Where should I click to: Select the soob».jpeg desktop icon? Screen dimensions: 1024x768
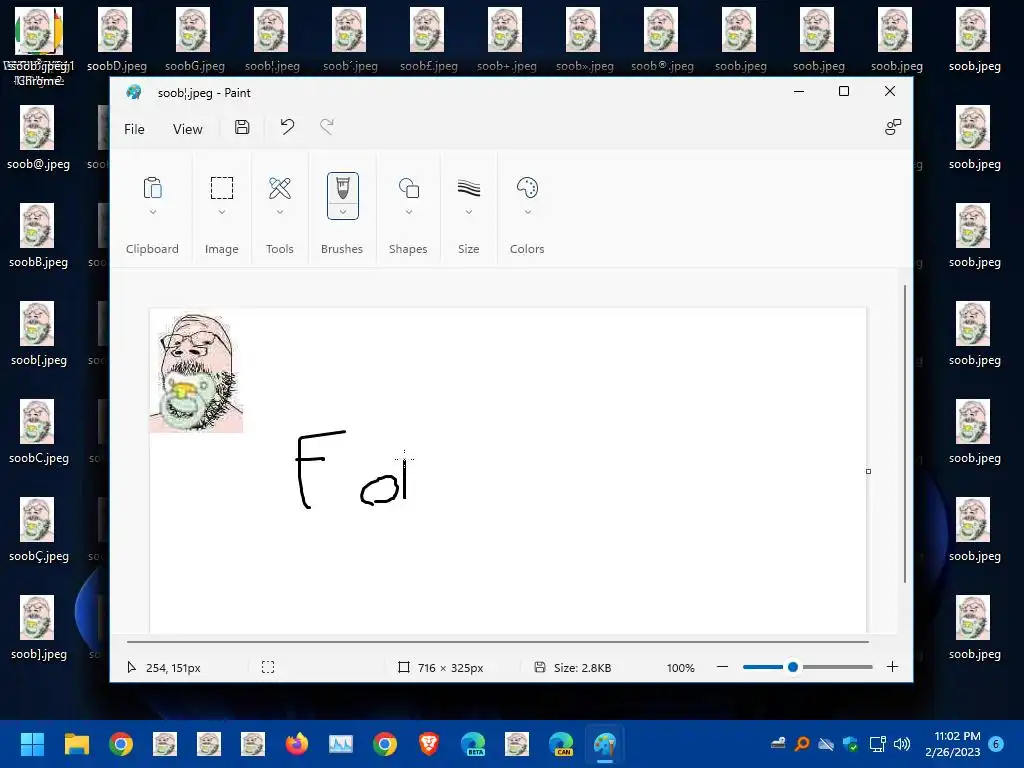point(584,39)
